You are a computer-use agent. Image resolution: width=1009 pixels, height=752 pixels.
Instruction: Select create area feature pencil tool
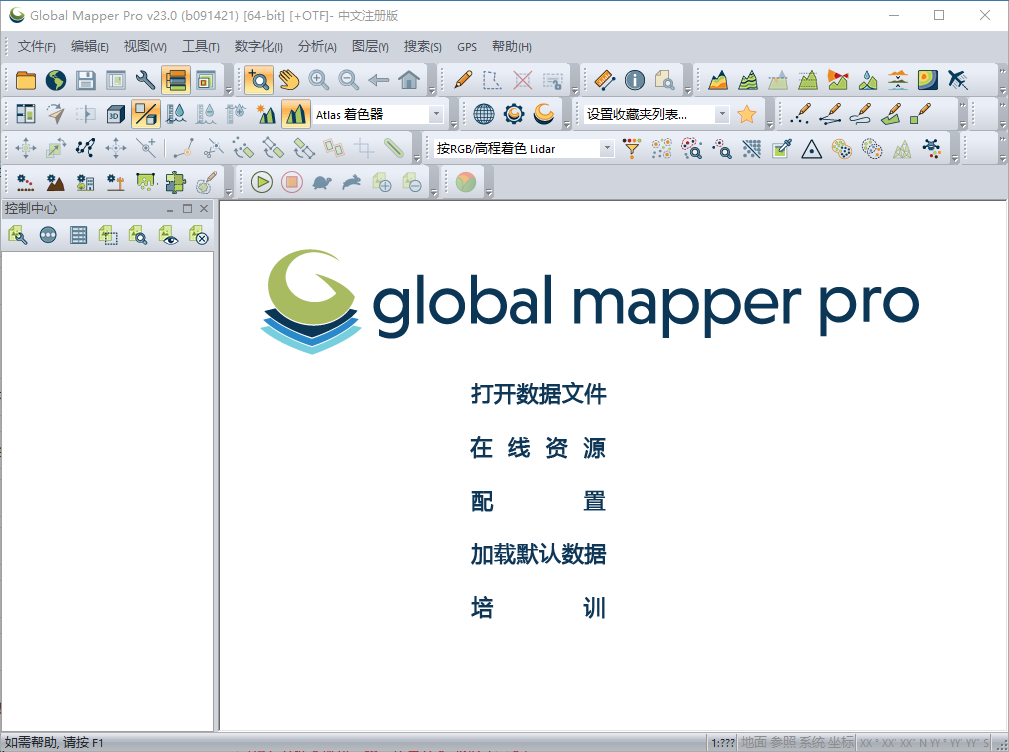tap(891, 115)
